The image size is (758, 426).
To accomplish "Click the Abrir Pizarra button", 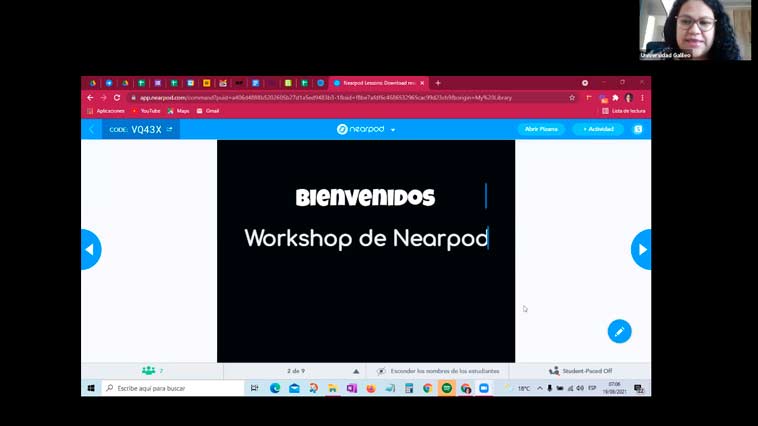I will (541, 129).
